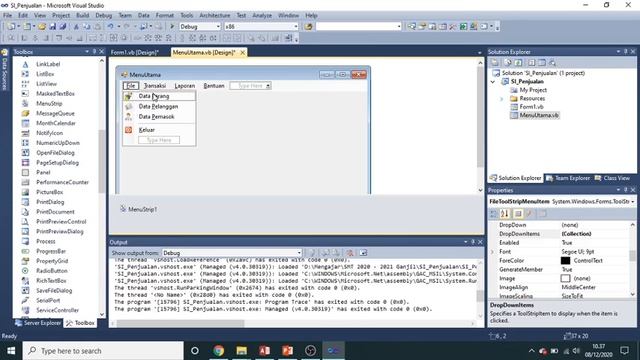
Task: Toggle auto-hide pin on Toolbox panel
Action: pos(94,52)
